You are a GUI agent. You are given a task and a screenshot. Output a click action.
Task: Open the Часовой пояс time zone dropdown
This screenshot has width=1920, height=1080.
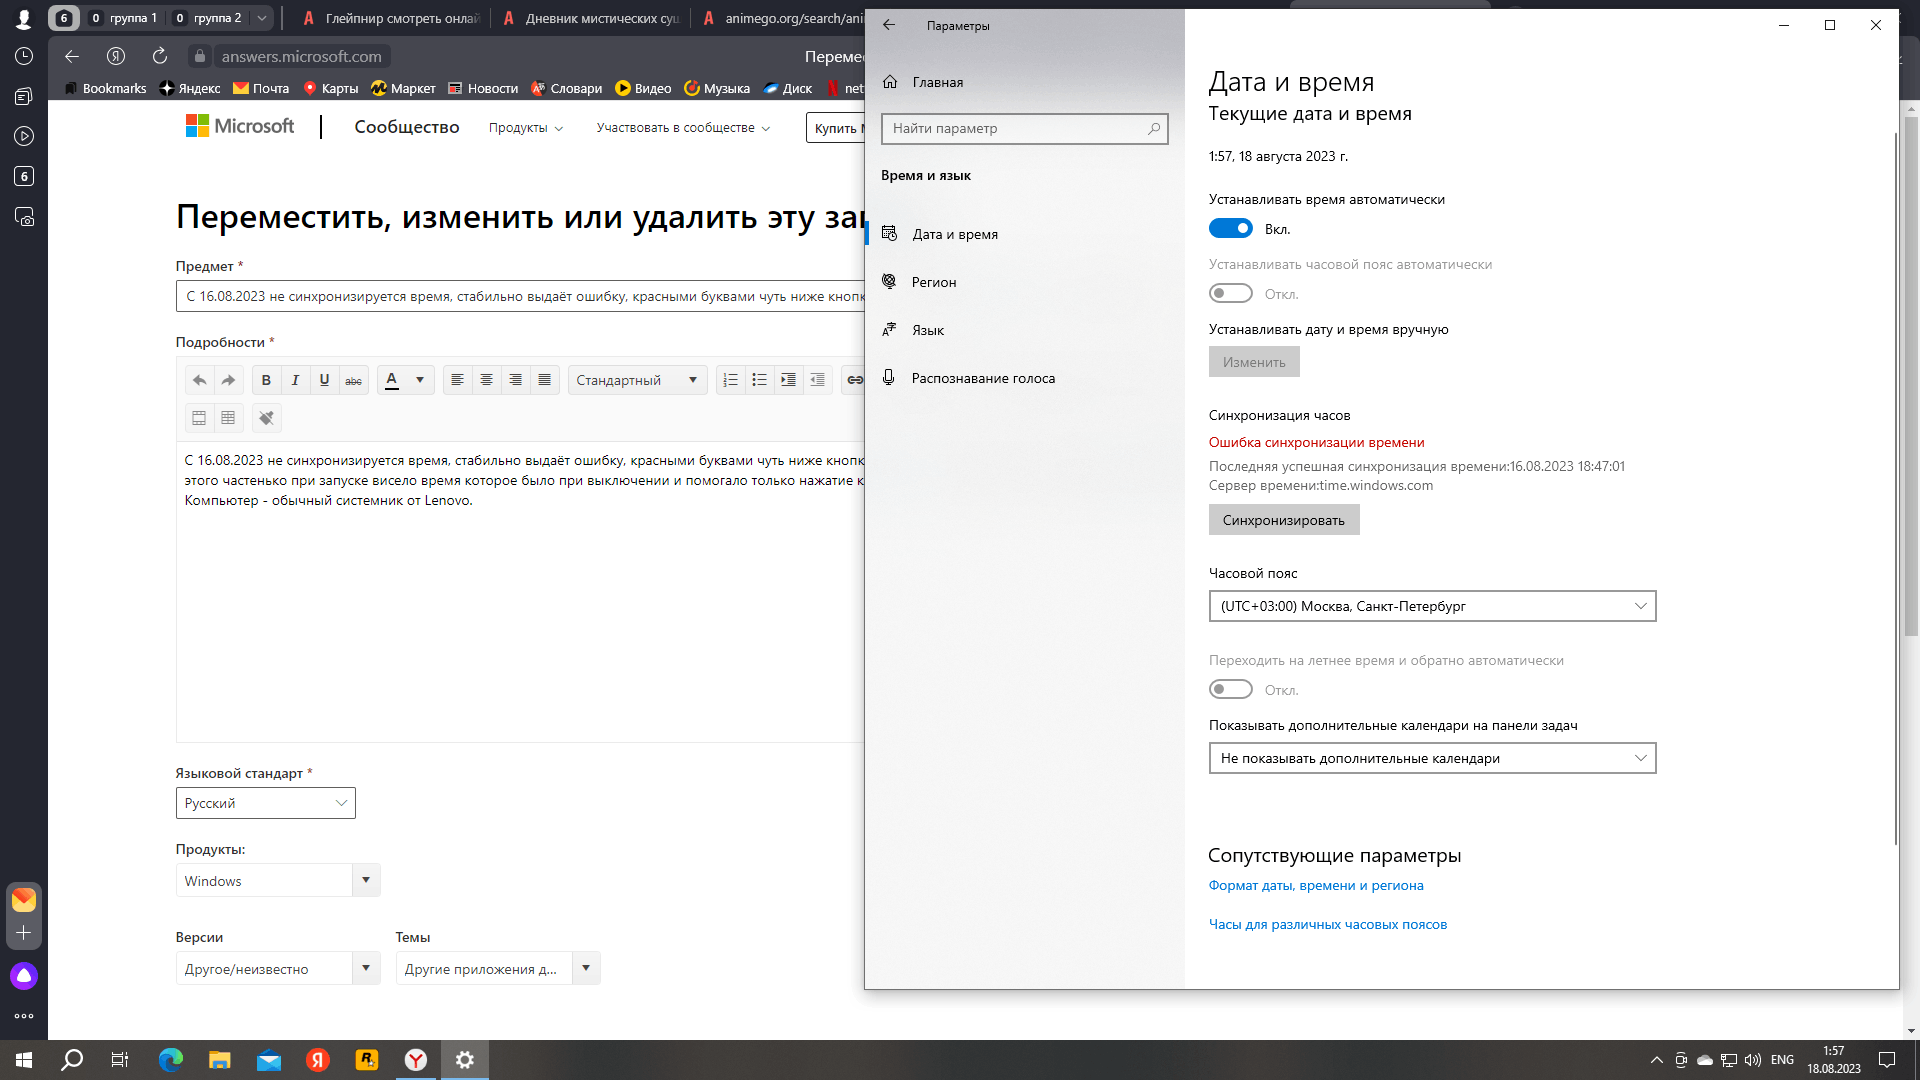click(x=1432, y=606)
